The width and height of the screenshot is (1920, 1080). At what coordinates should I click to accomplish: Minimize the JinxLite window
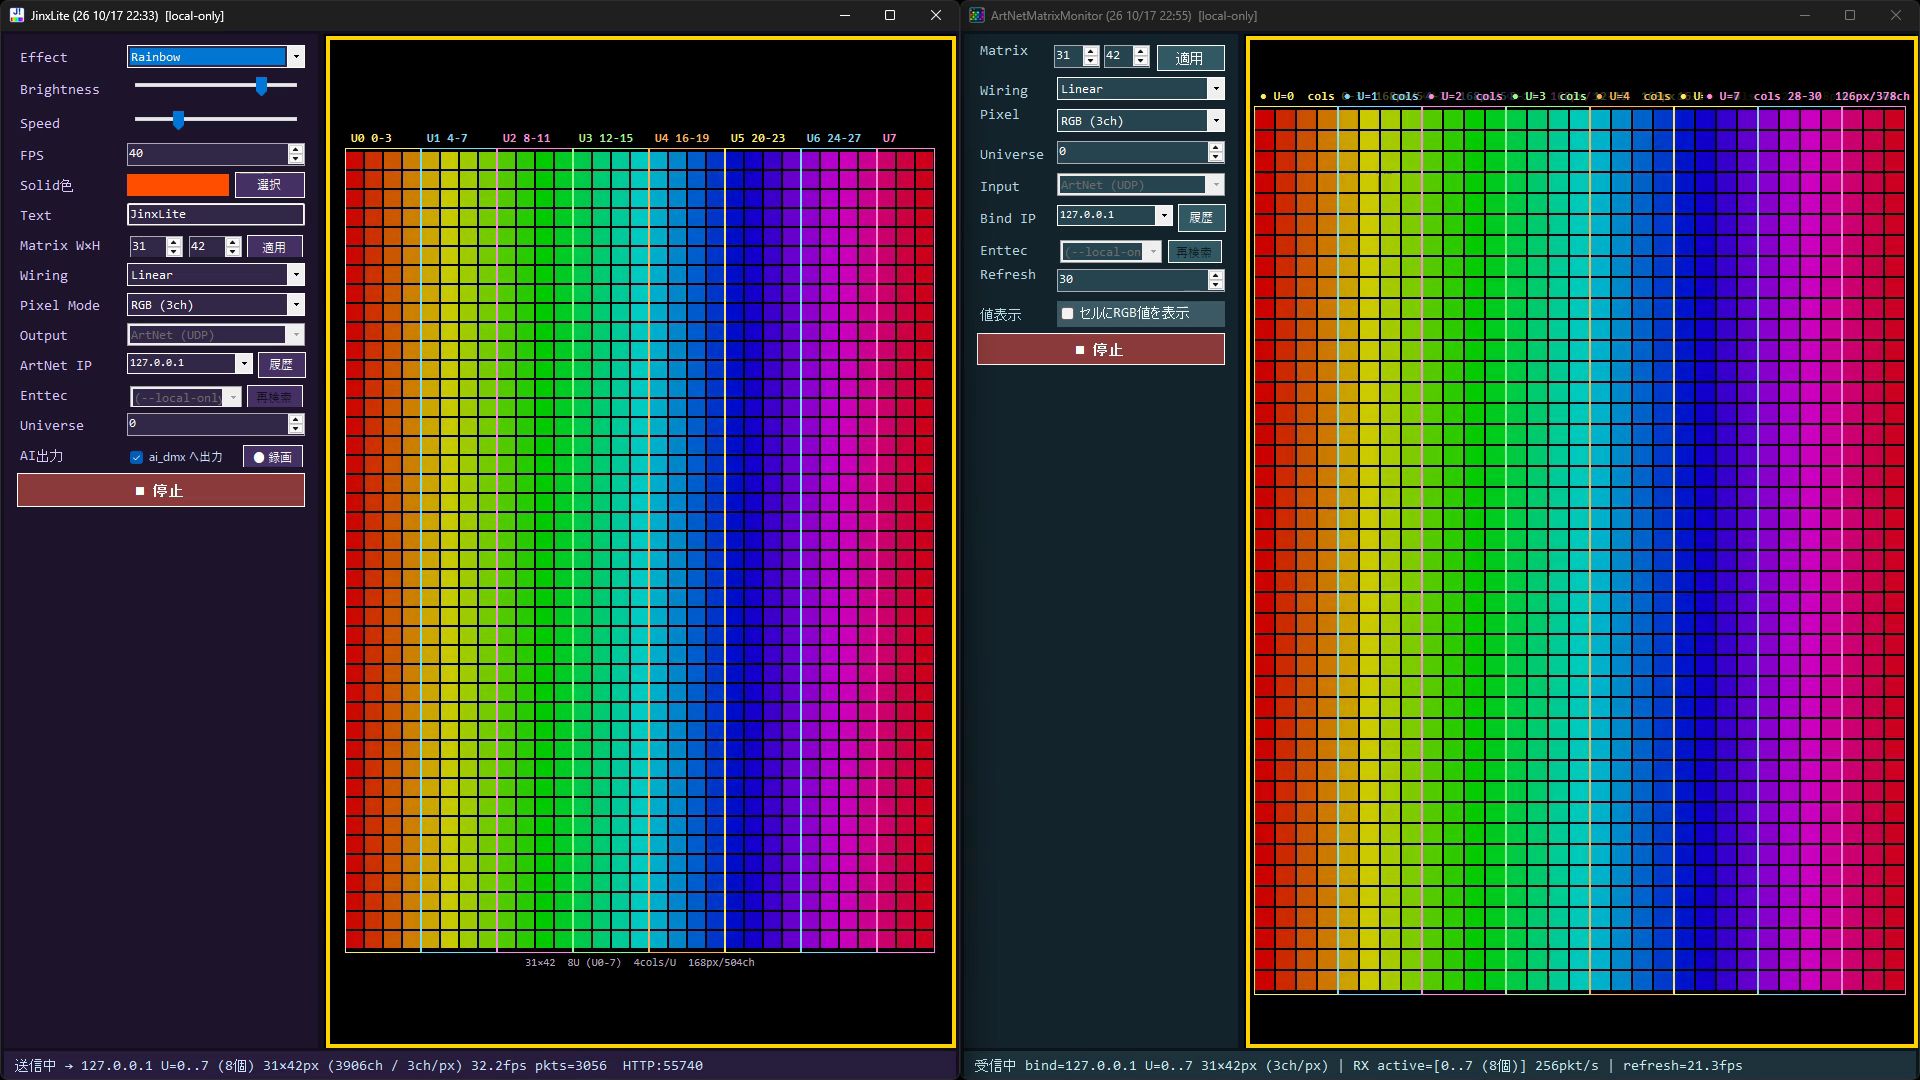pyautogui.click(x=845, y=15)
